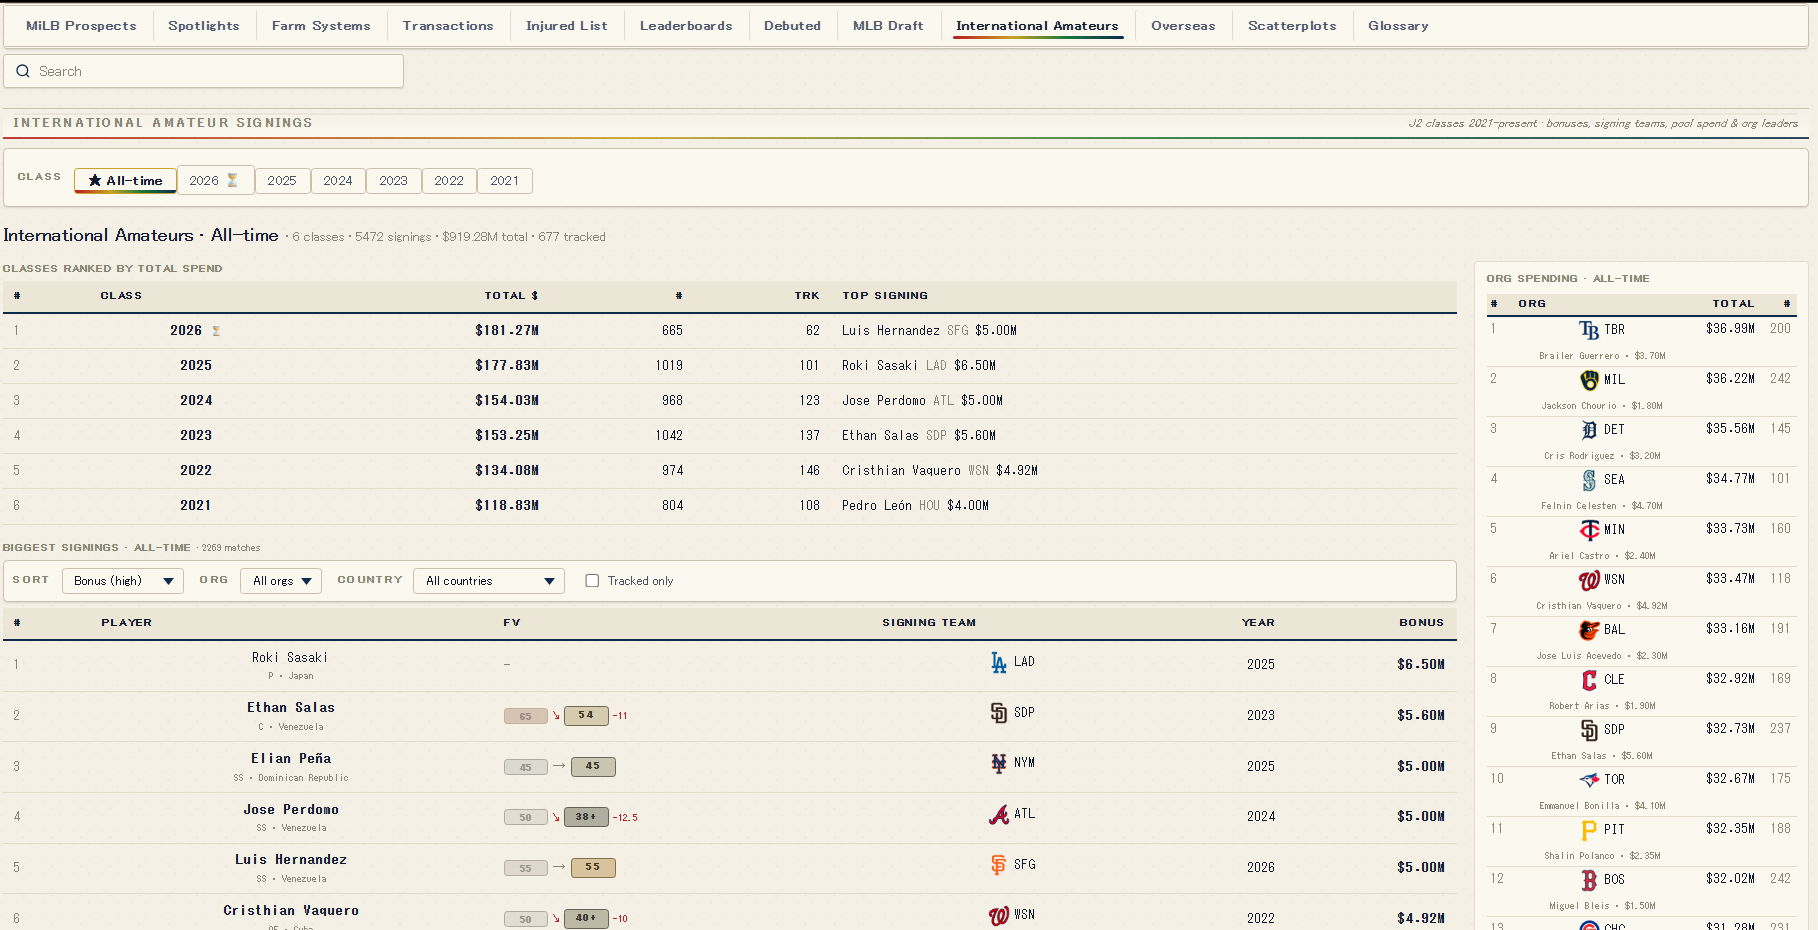
Task: Click into the Search input field
Action: click(204, 71)
